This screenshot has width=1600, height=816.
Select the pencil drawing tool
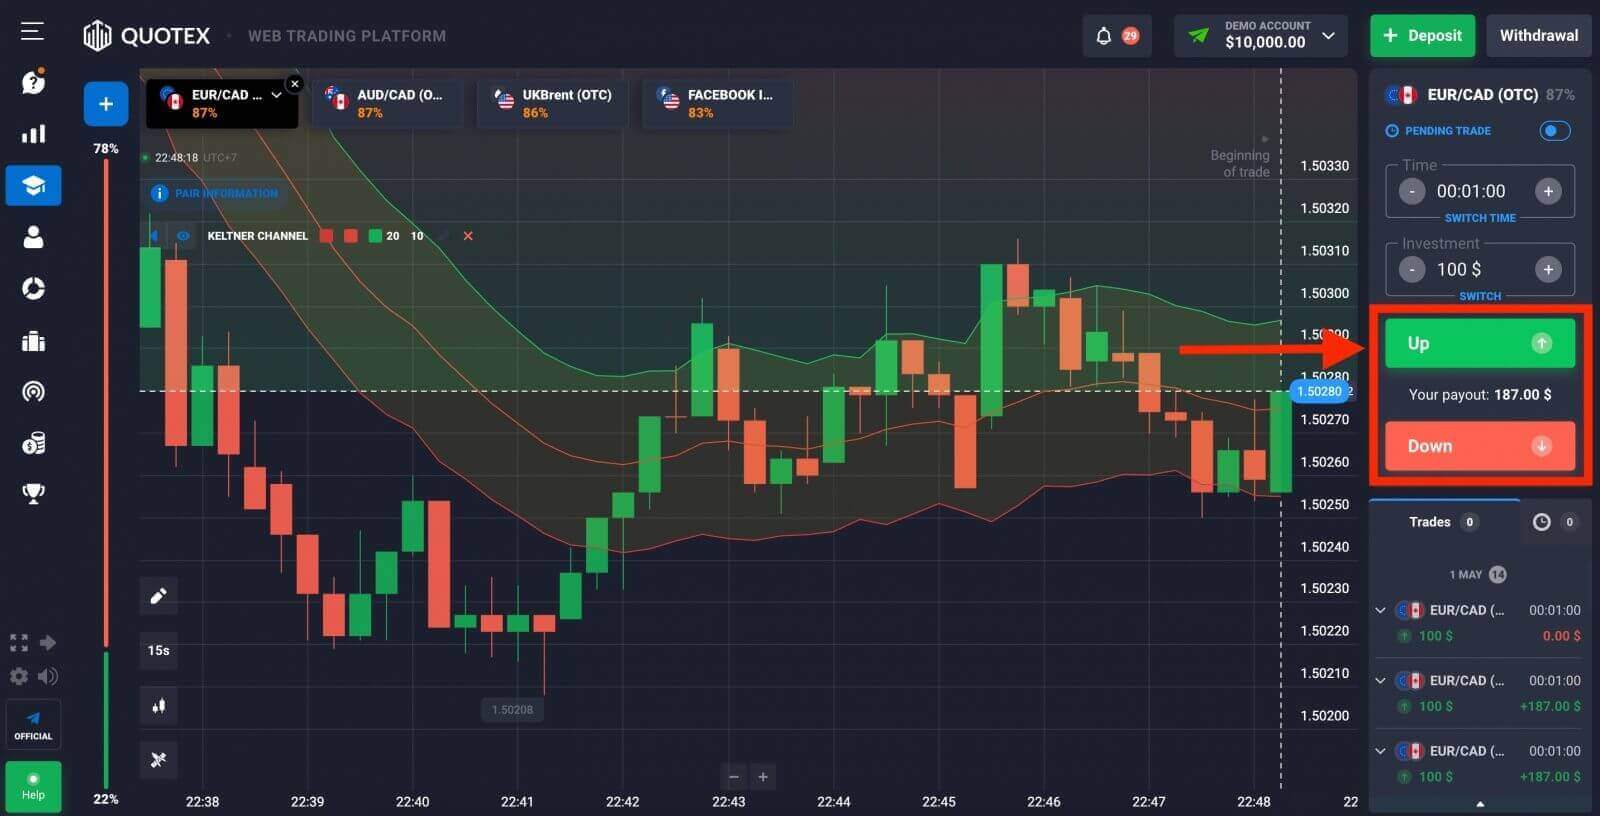pyautogui.click(x=158, y=596)
